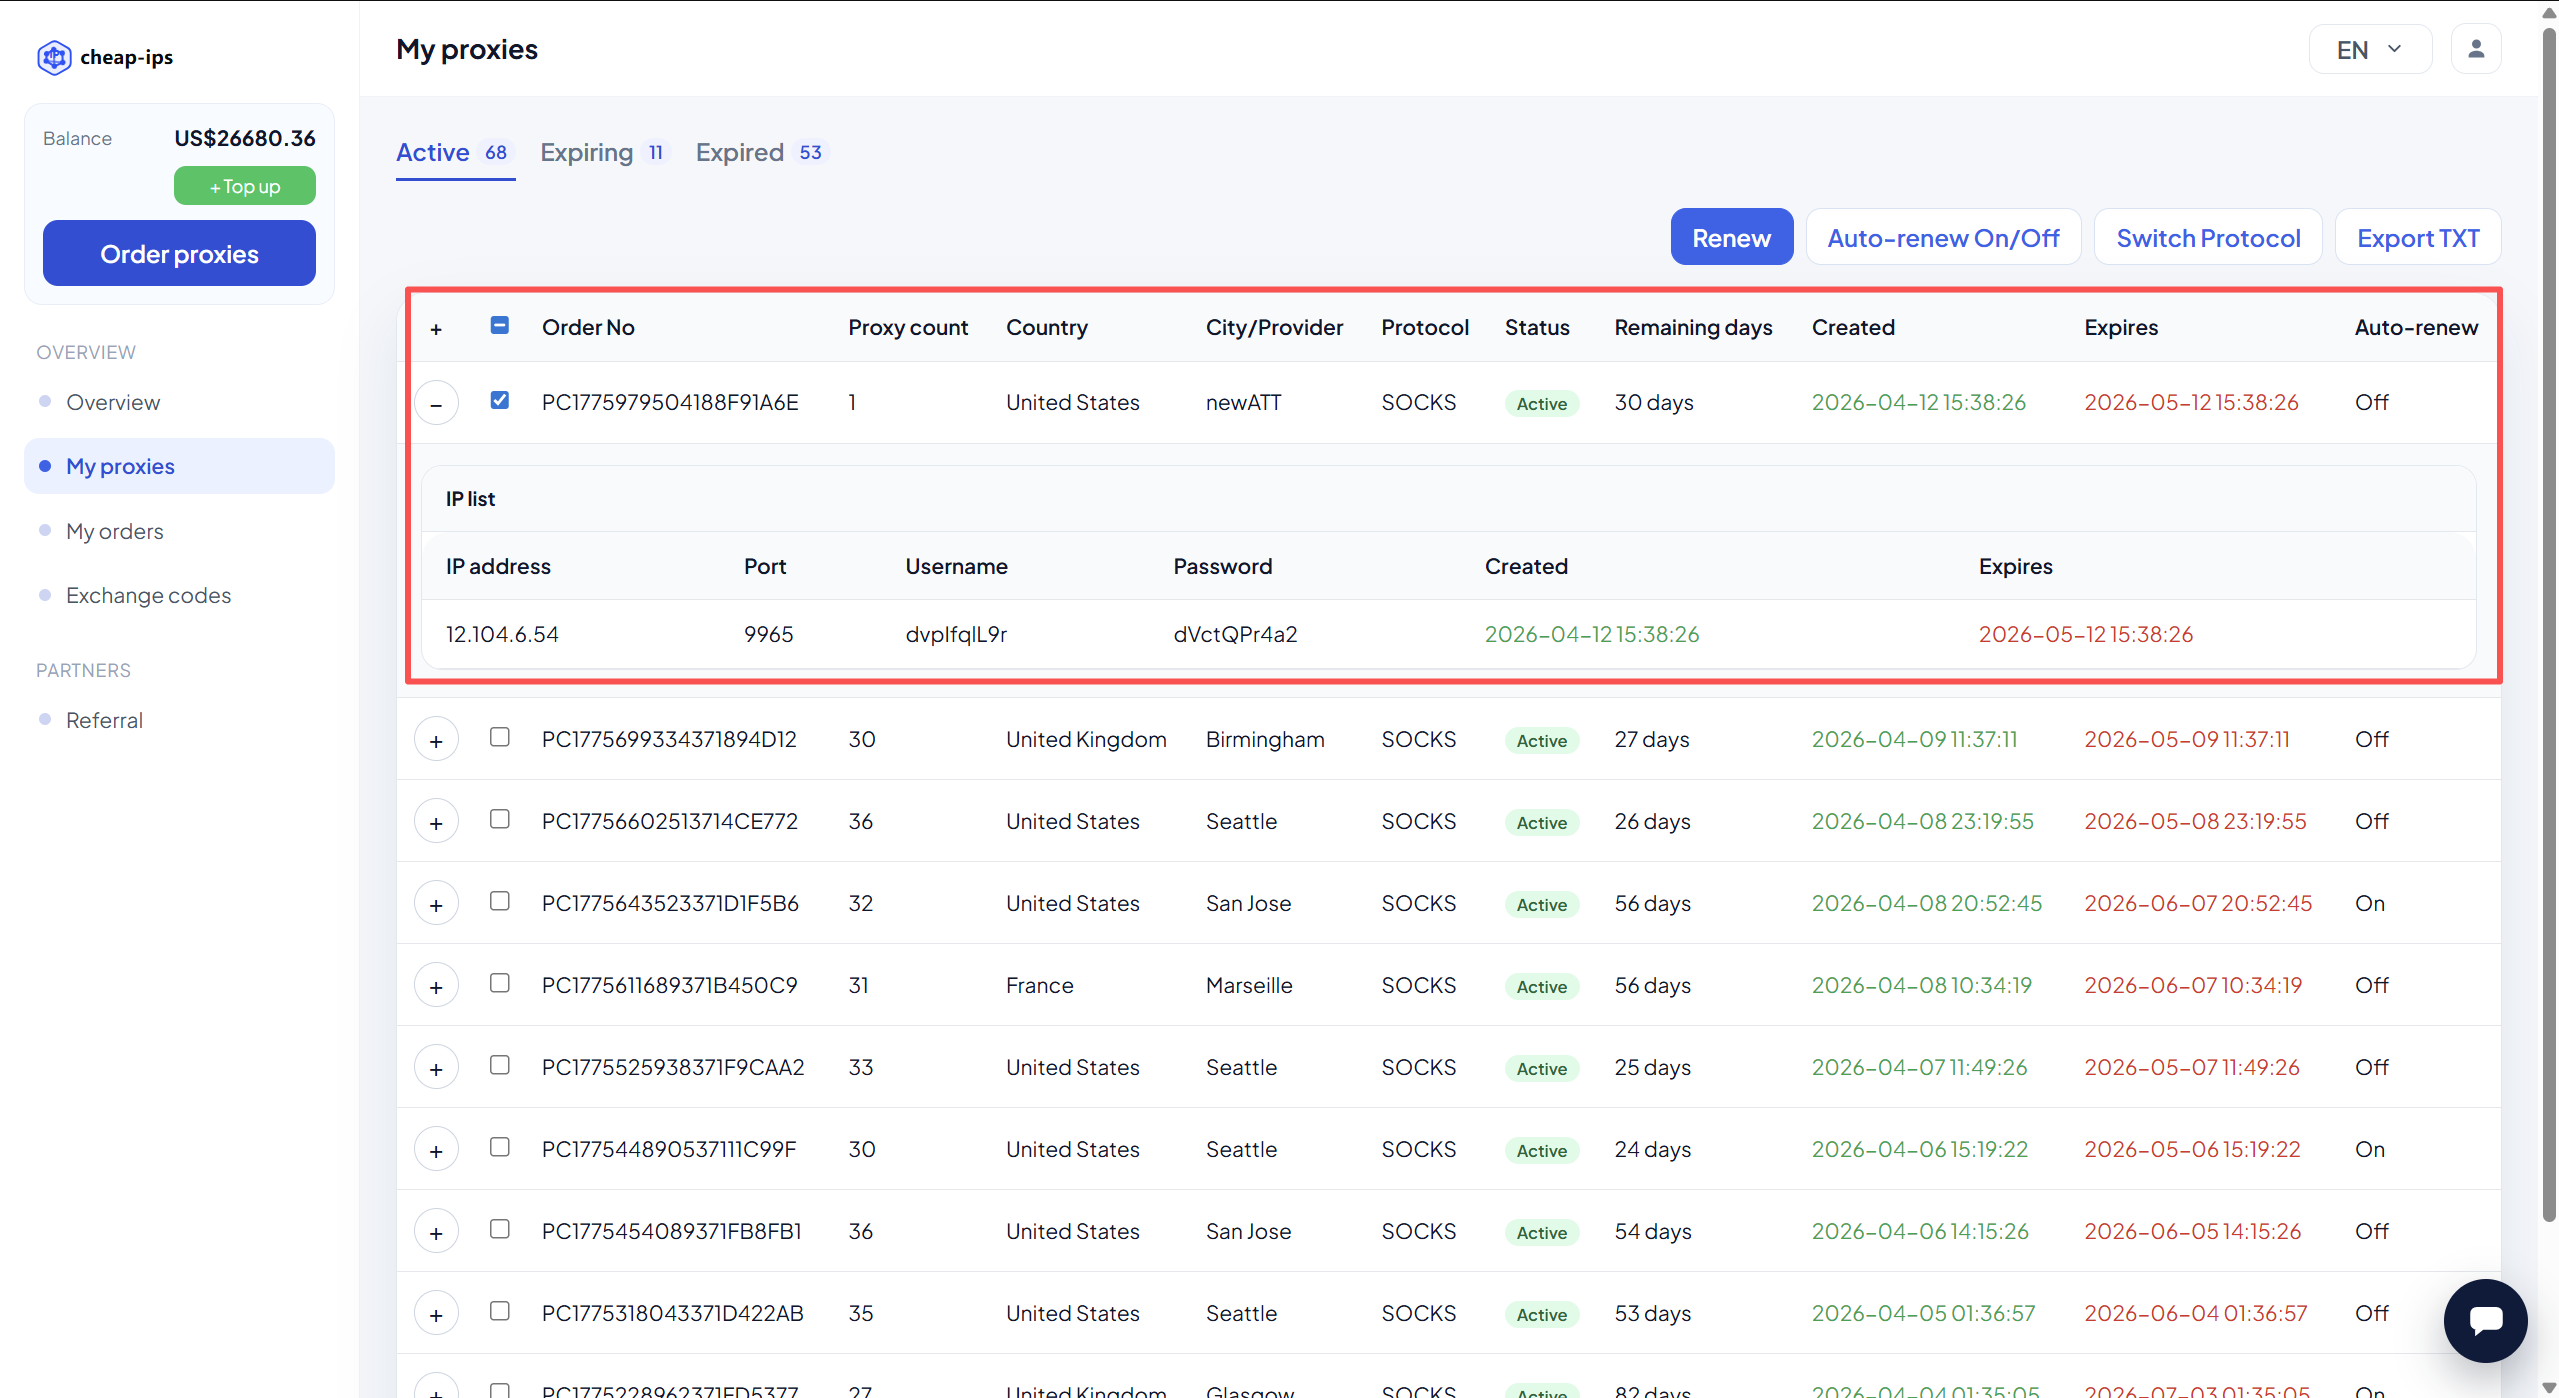The width and height of the screenshot is (2559, 1398).
Task: Collapse the PC1775979504188F91A6E order row
Action: (436, 404)
